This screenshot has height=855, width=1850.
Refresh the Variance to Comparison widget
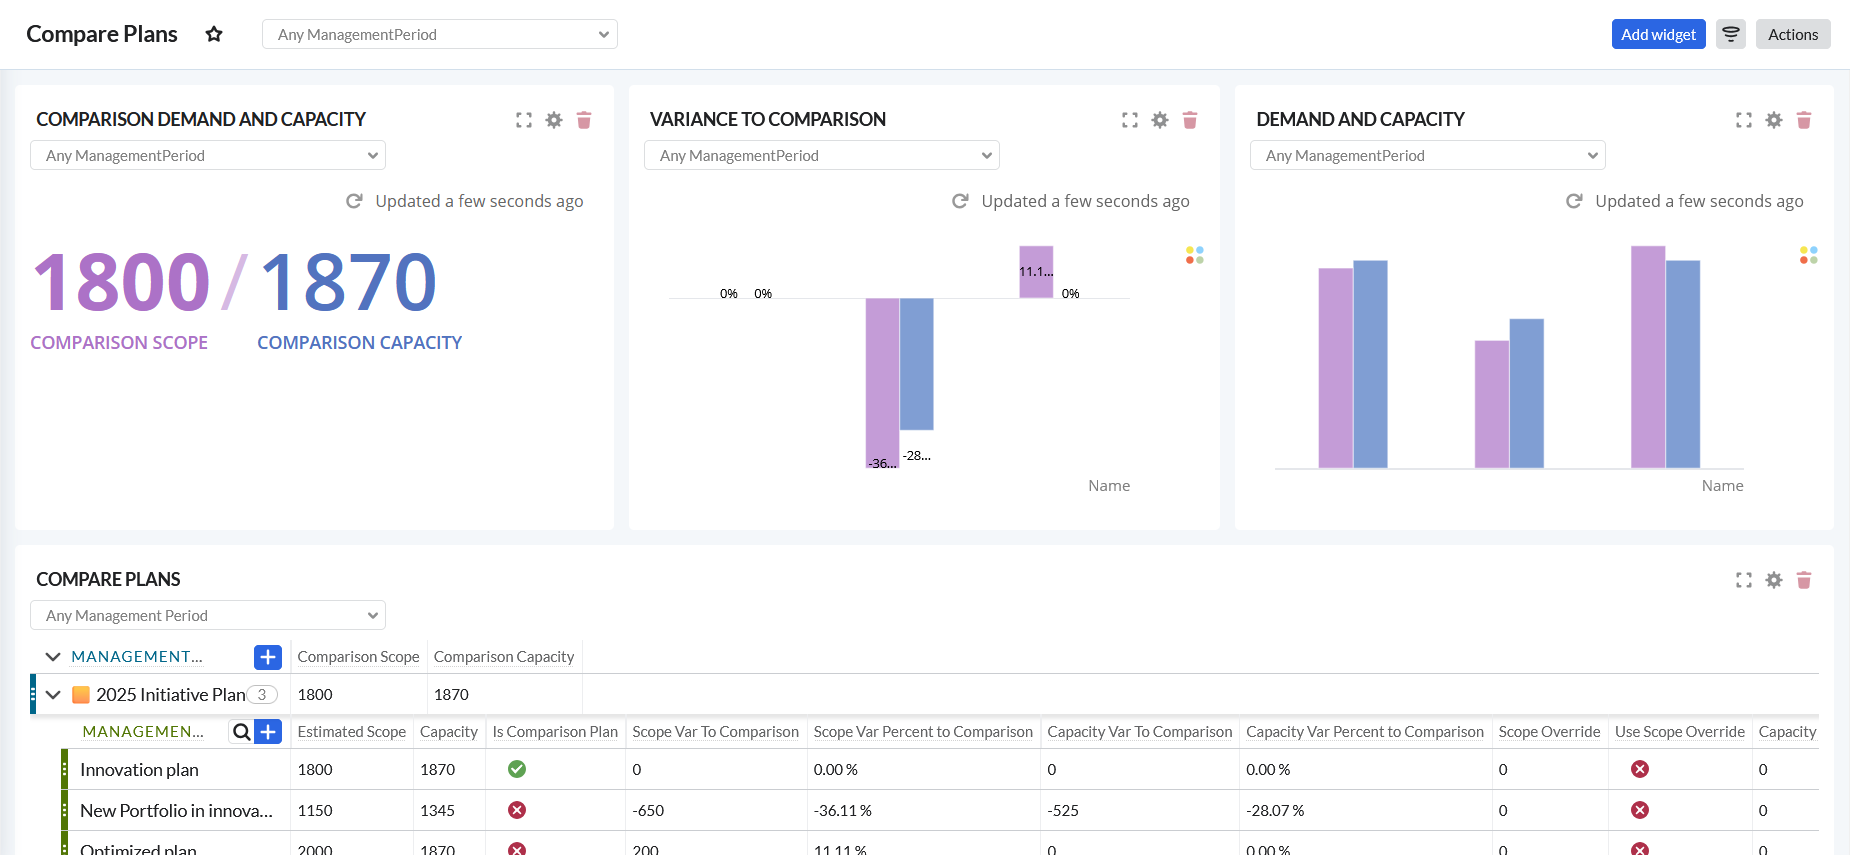click(960, 201)
